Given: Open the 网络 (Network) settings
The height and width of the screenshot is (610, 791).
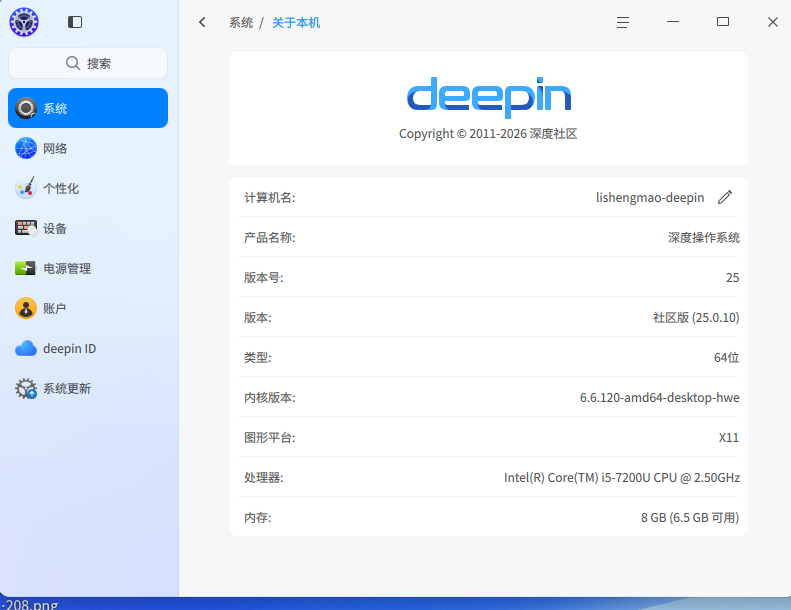Looking at the screenshot, I should point(88,148).
